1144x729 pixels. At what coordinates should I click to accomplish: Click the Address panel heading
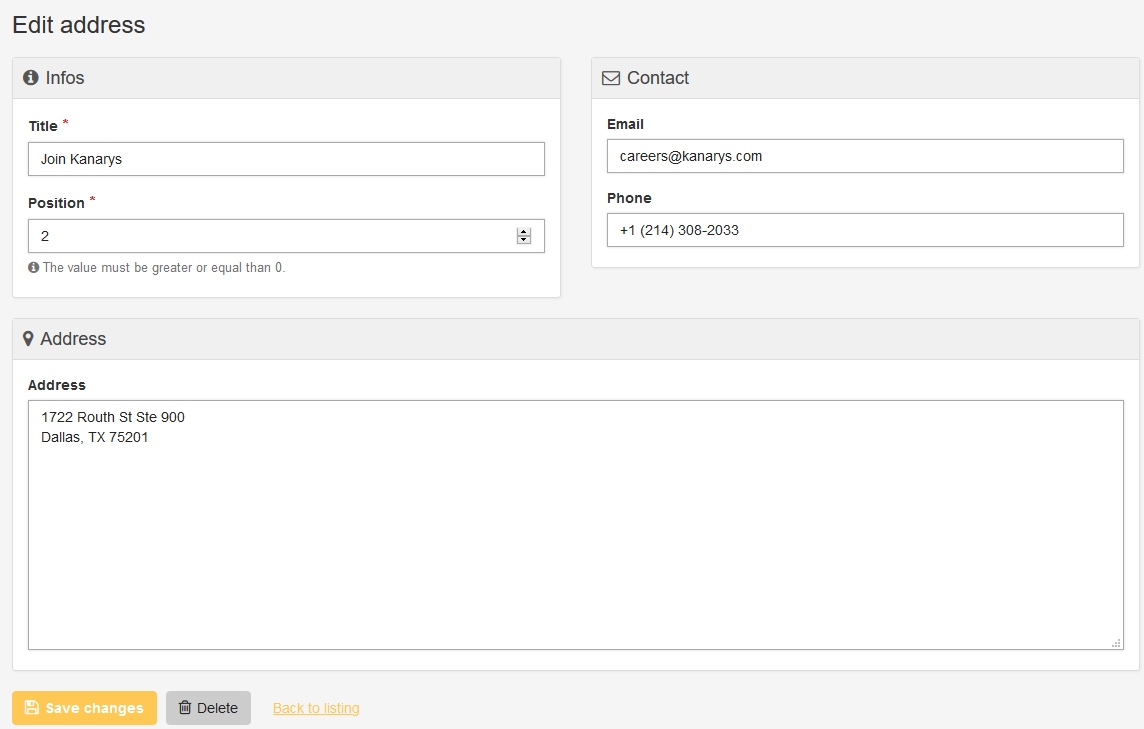(73, 339)
